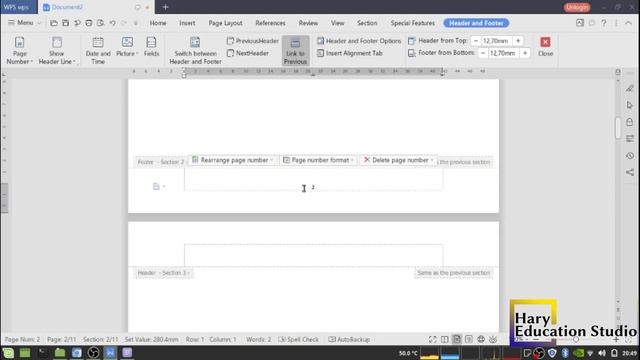This screenshot has width=640, height=360.
Task: Open the View tab
Action: tap(338, 23)
